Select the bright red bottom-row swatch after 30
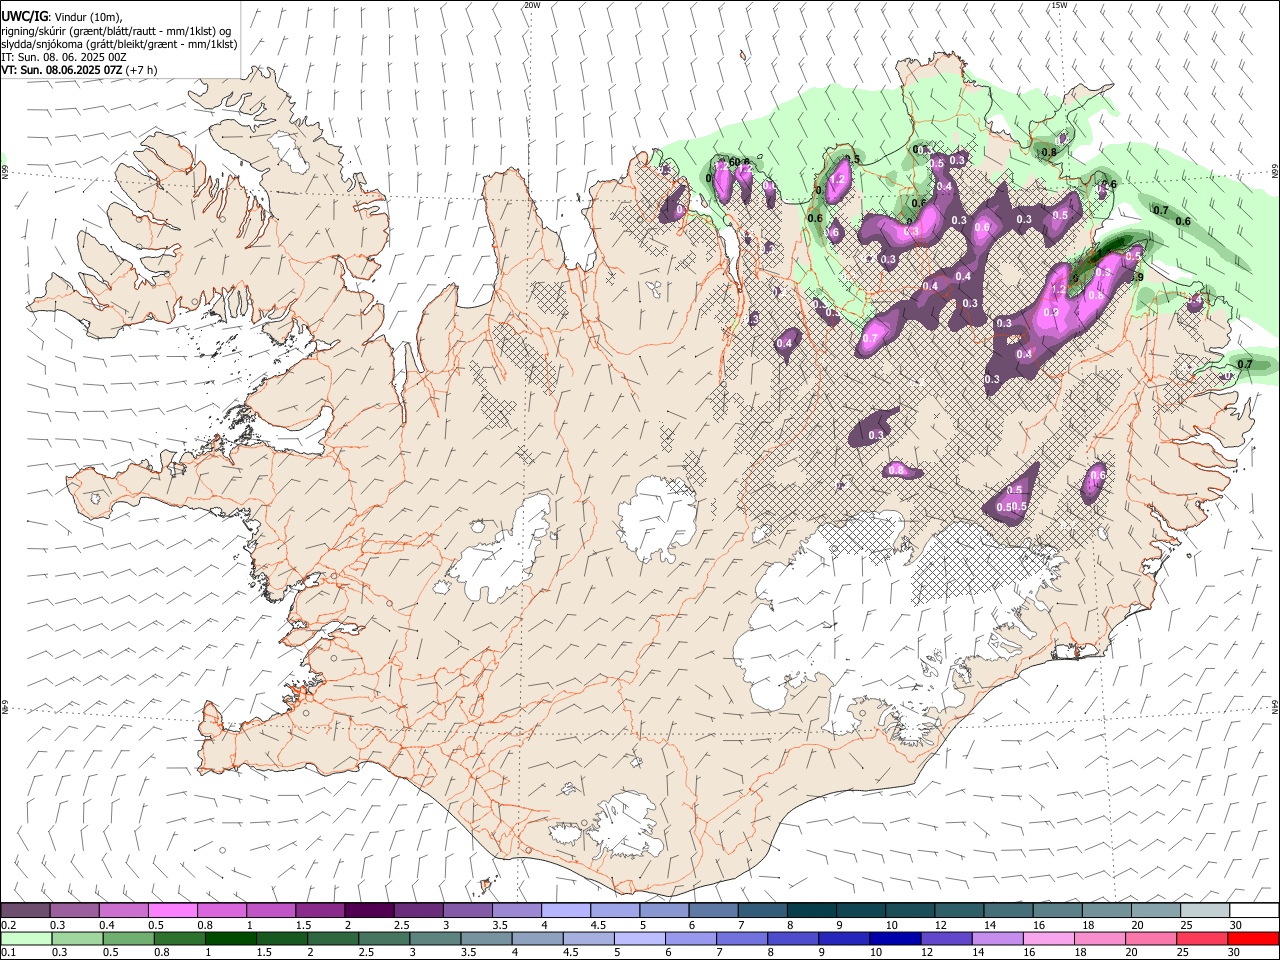Screen dimensions: 1280x960 pyautogui.click(x=1251, y=939)
